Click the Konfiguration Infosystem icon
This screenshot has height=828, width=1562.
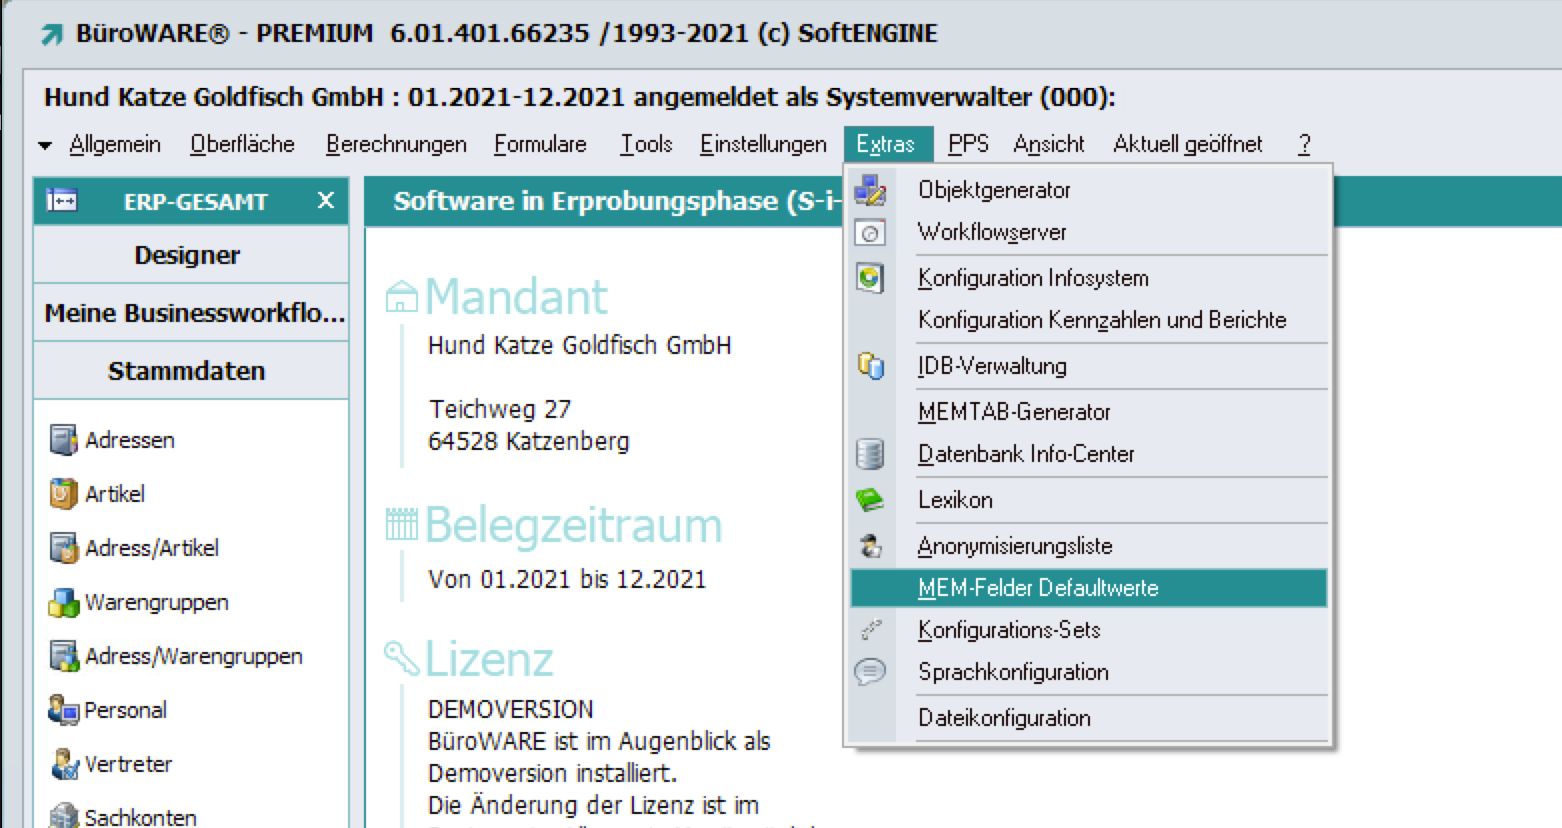(x=870, y=278)
